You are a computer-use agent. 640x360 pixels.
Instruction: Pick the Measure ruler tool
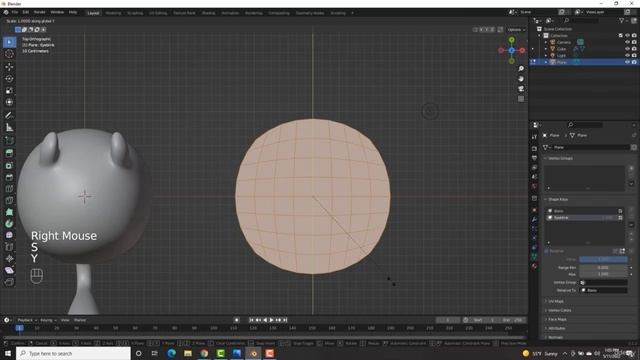pyautogui.click(x=9, y=128)
